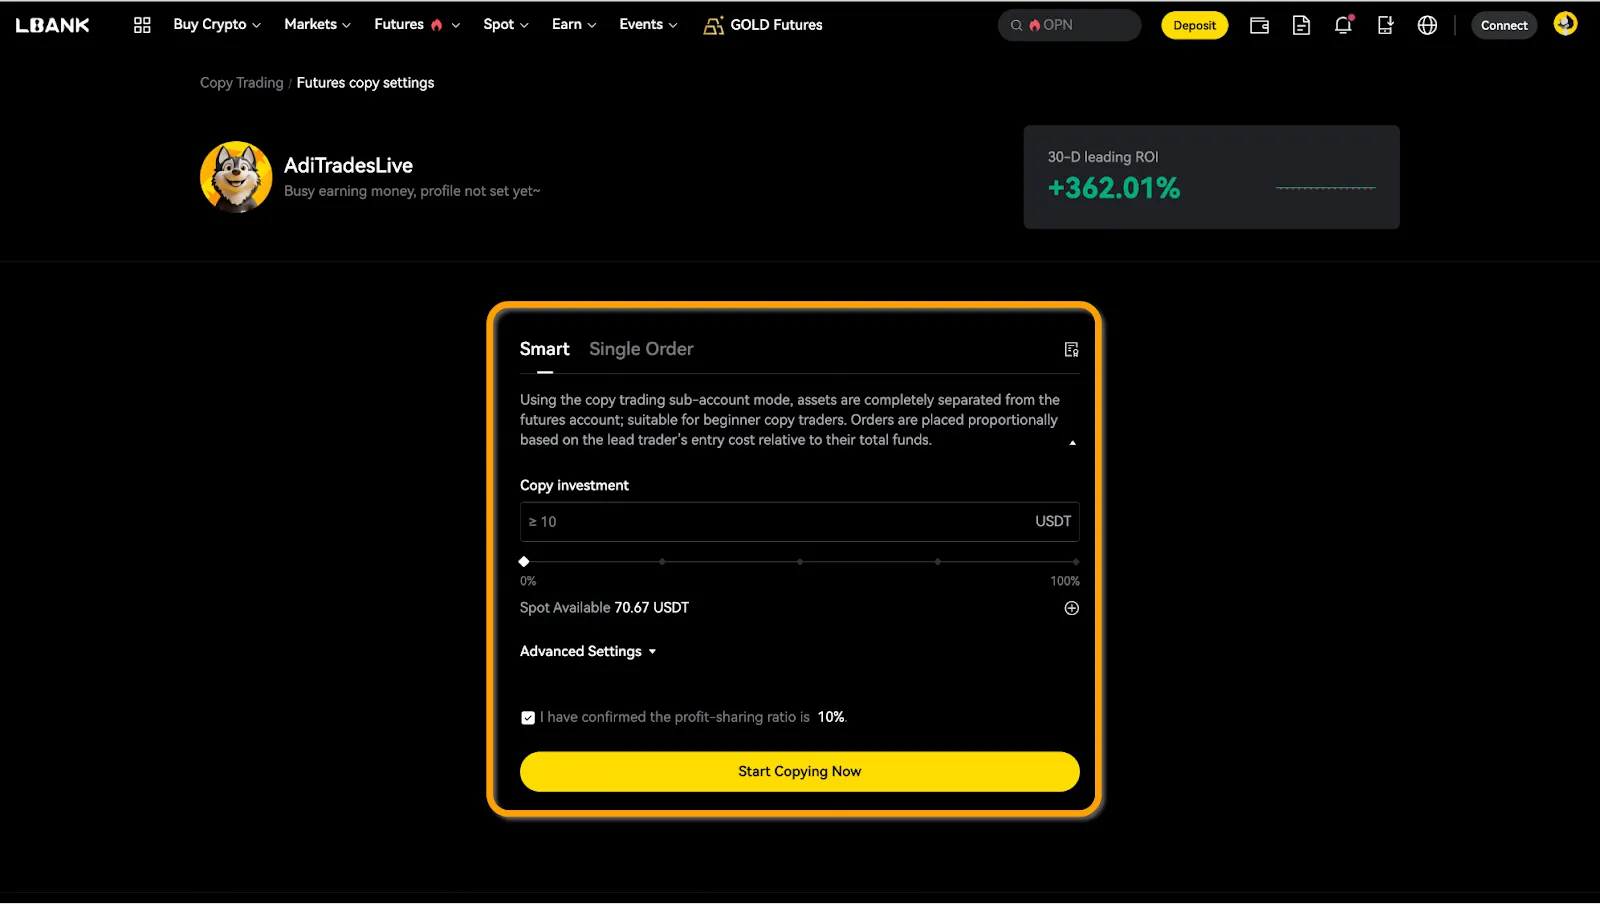Collapse the Smart mode description arrow
The width and height of the screenshot is (1600, 904).
(x=1072, y=443)
